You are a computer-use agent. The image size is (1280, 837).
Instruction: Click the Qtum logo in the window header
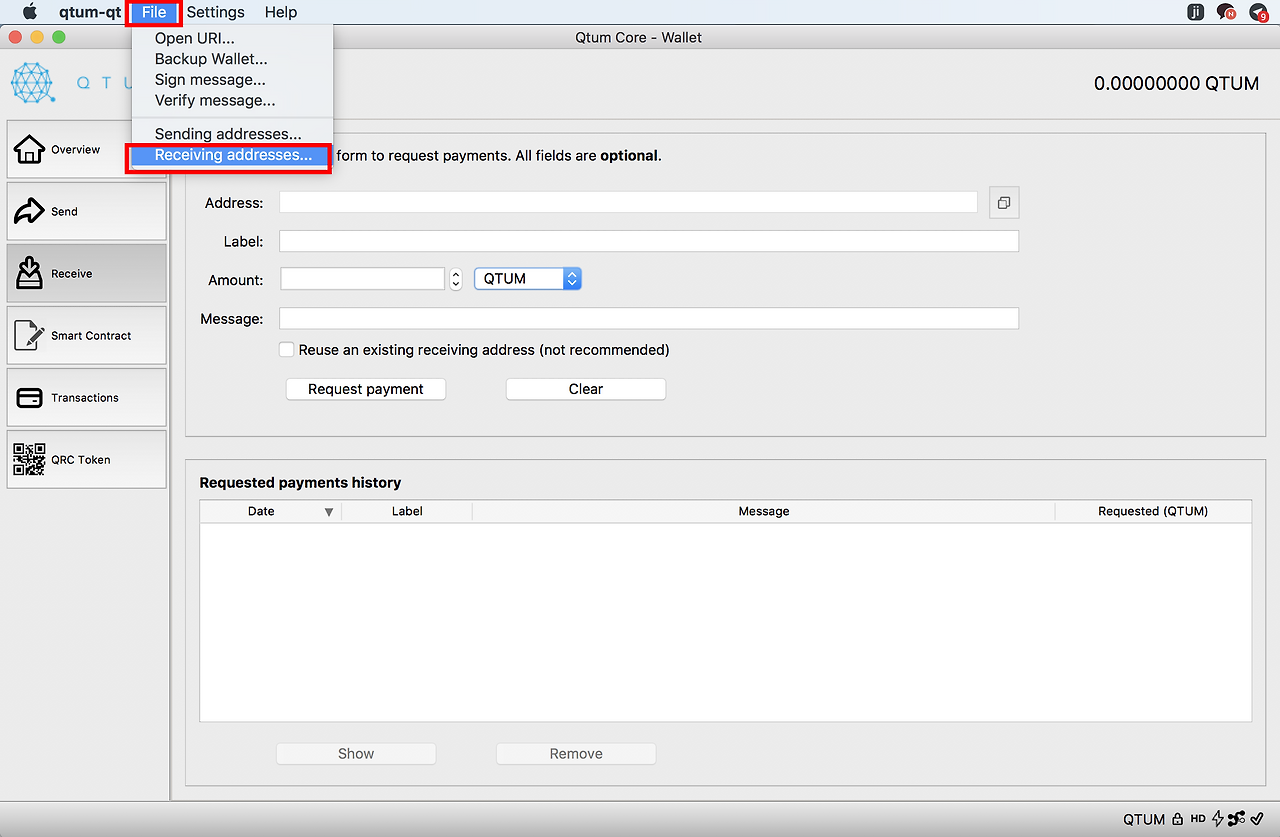point(32,83)
